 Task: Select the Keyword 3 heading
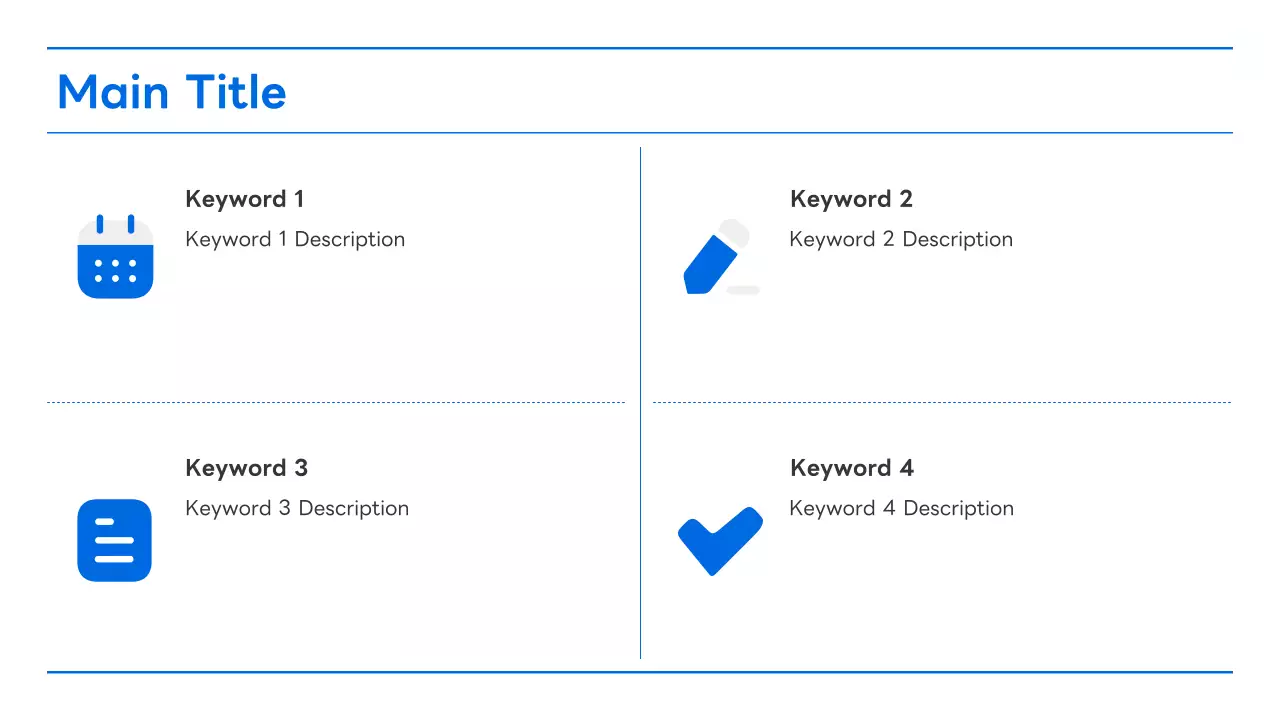(246, 468)
